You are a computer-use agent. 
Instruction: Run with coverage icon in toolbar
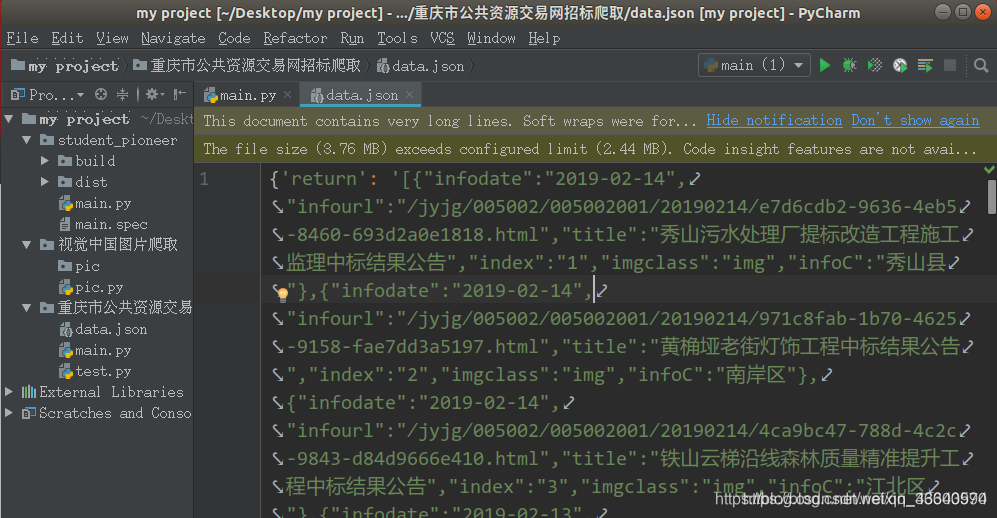tap(875, 65)
